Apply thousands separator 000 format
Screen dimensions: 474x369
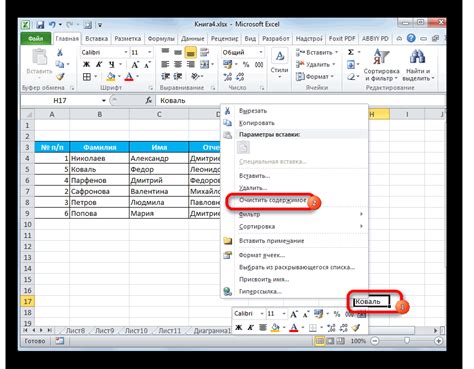259,64
